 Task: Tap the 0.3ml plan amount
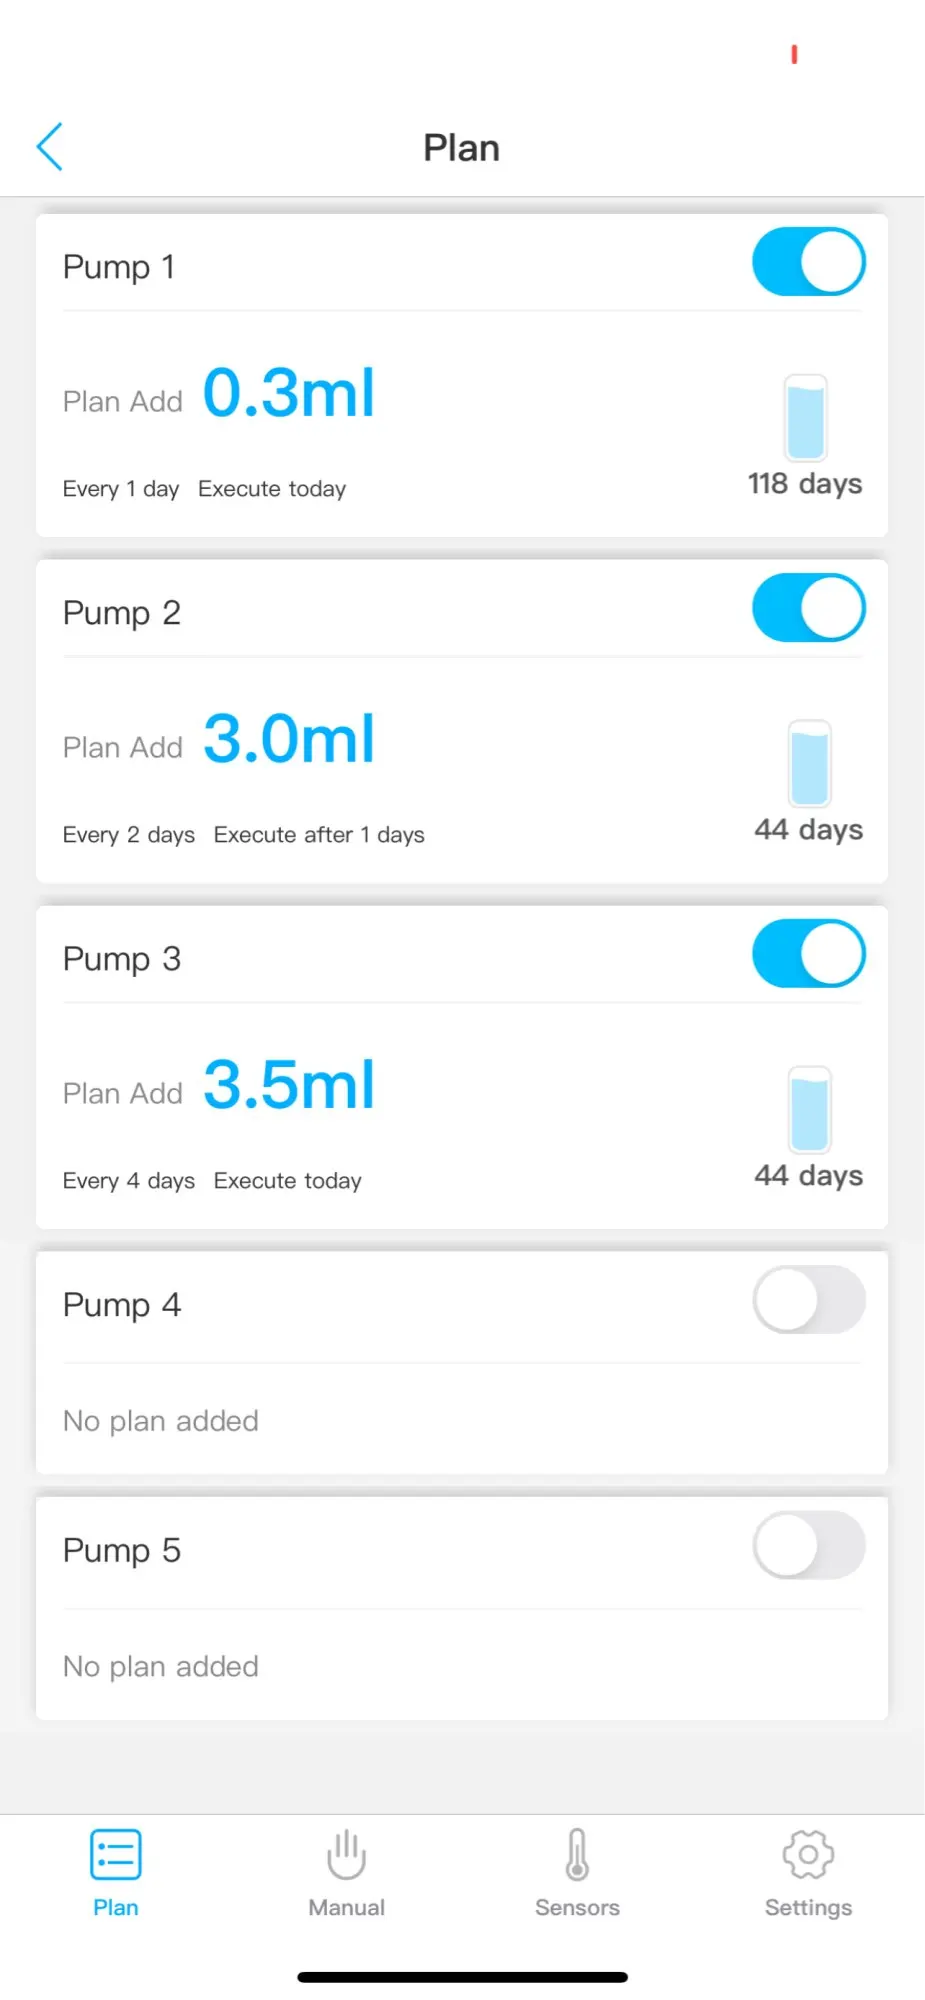pos(289,392)
